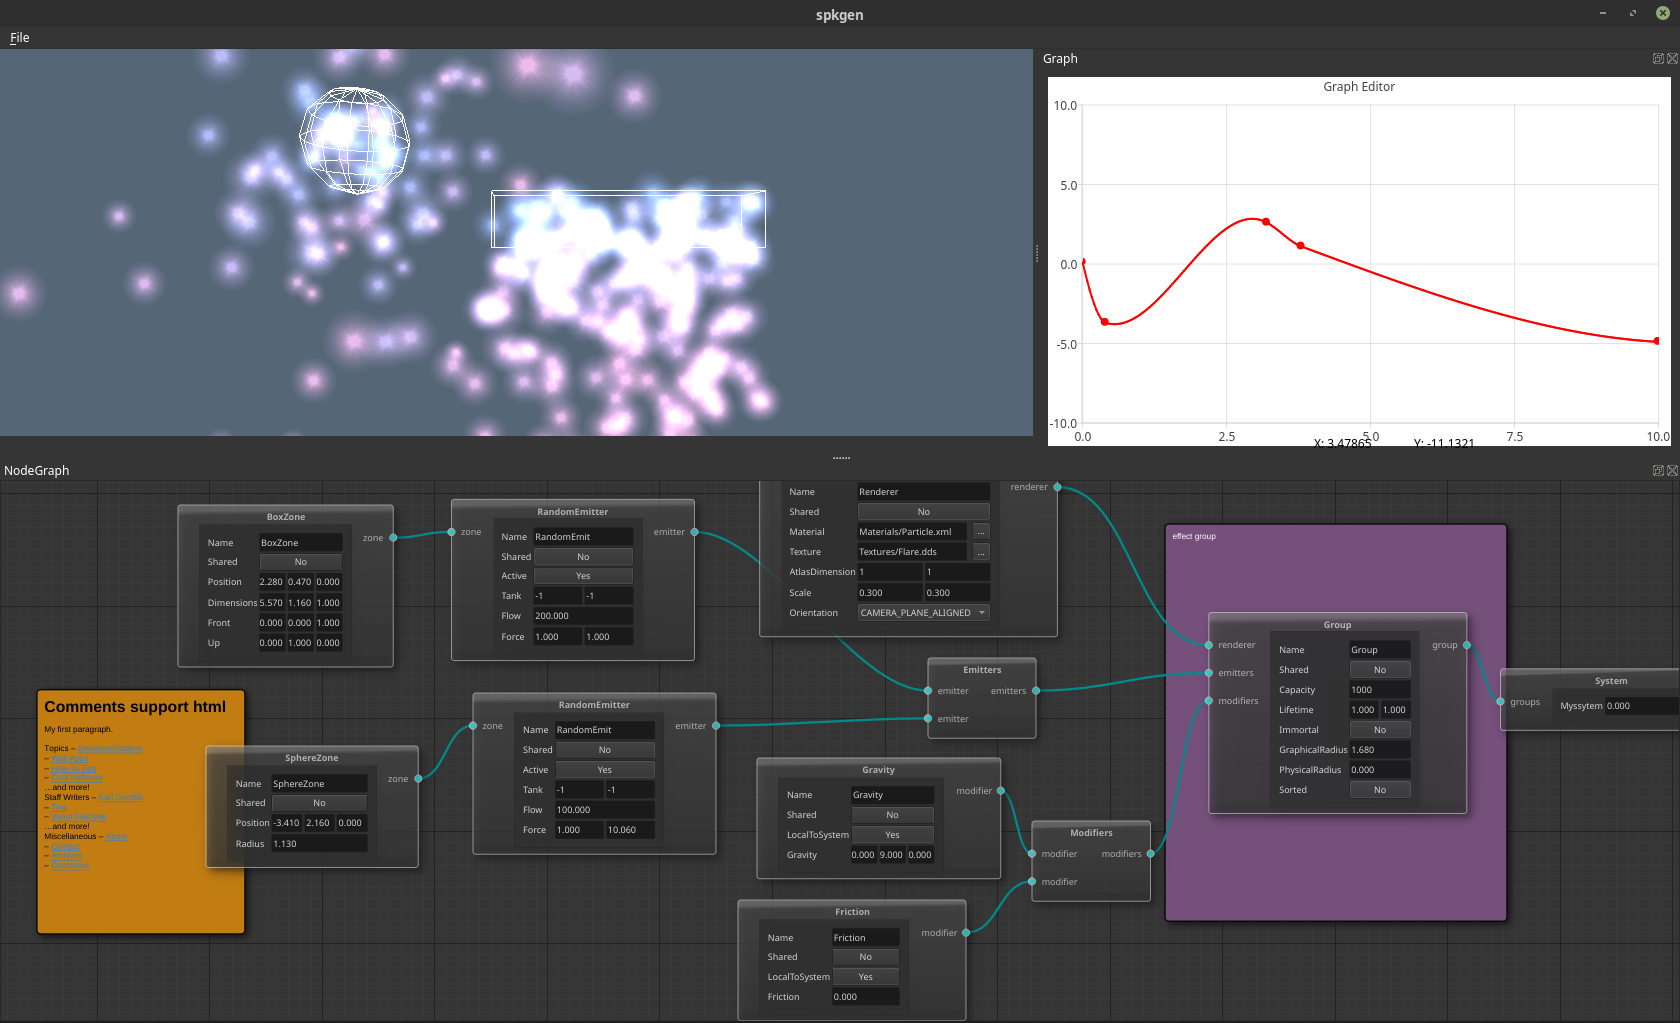Screen dimensions: 1680x1023
Task: Edit the Flow field showing 200.000
Action: tap(583, 616)
